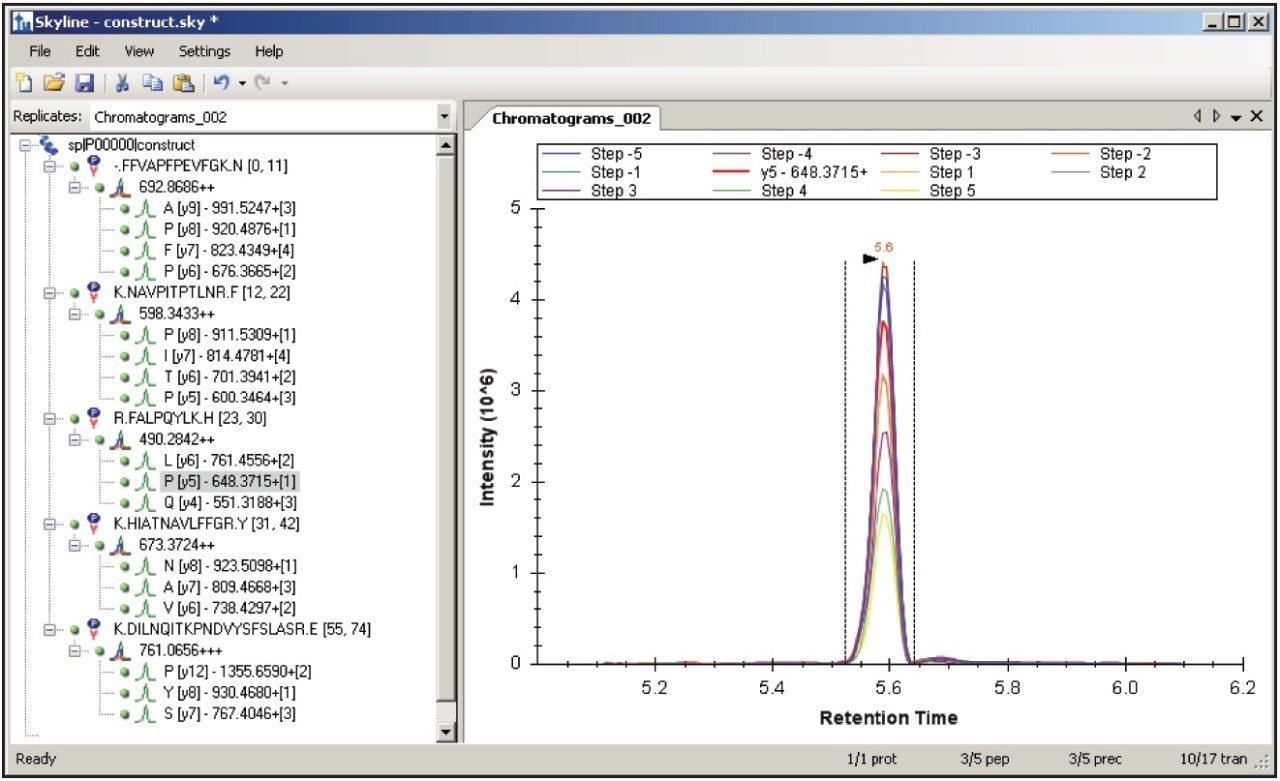The height and width of the screenshot is (781, 1280).
Task: Click the Undo arrow toolbar icon
Action: tap(221, 84)
